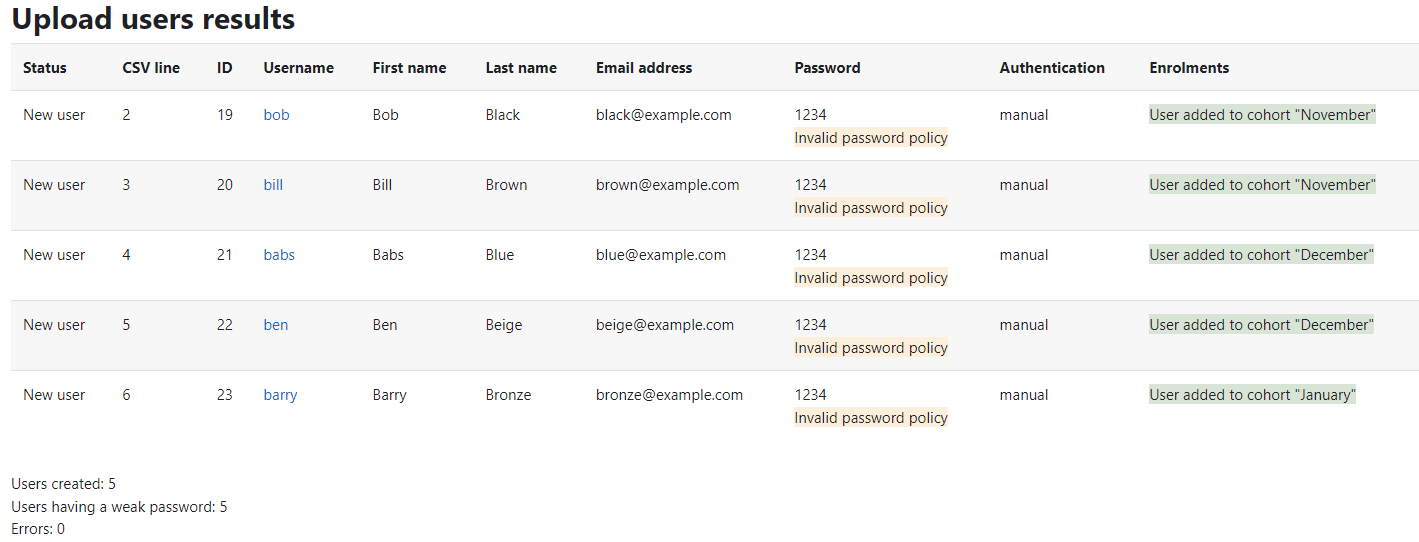Click the CSV line column header
This screenshot has height=542, width=1419.
[151, 68]
